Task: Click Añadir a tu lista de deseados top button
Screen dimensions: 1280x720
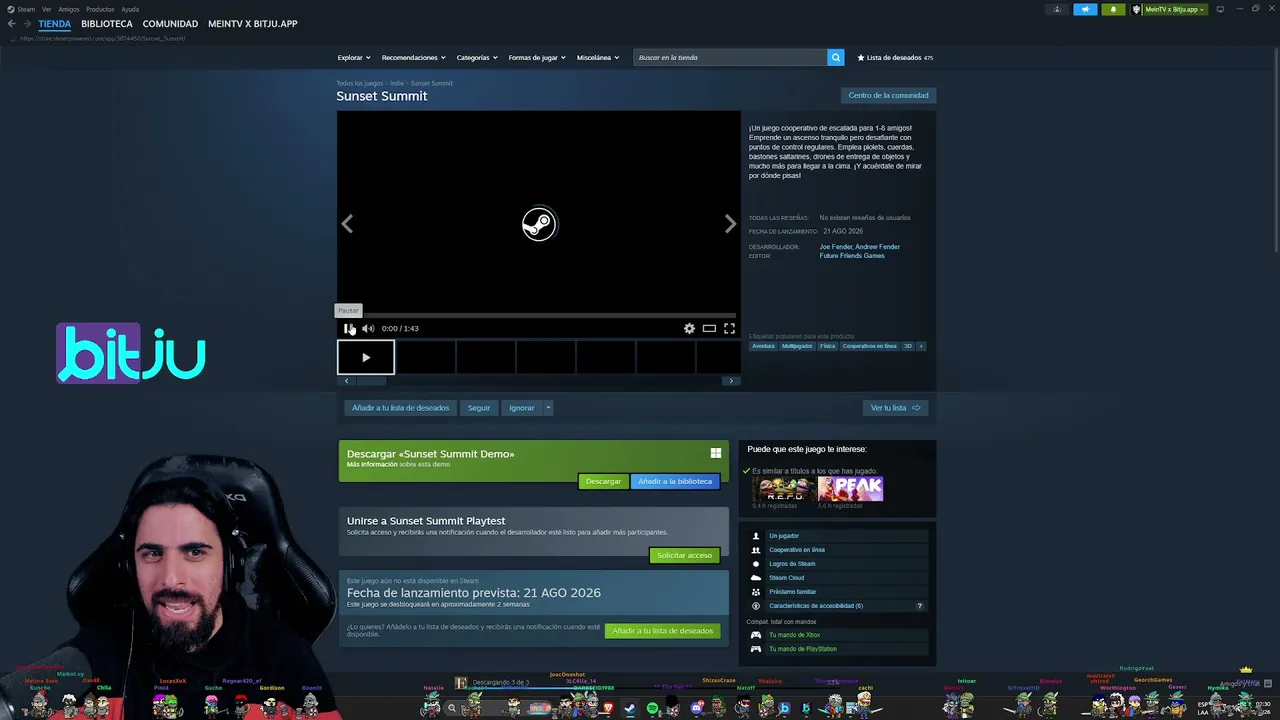Action: coord(400,408)
